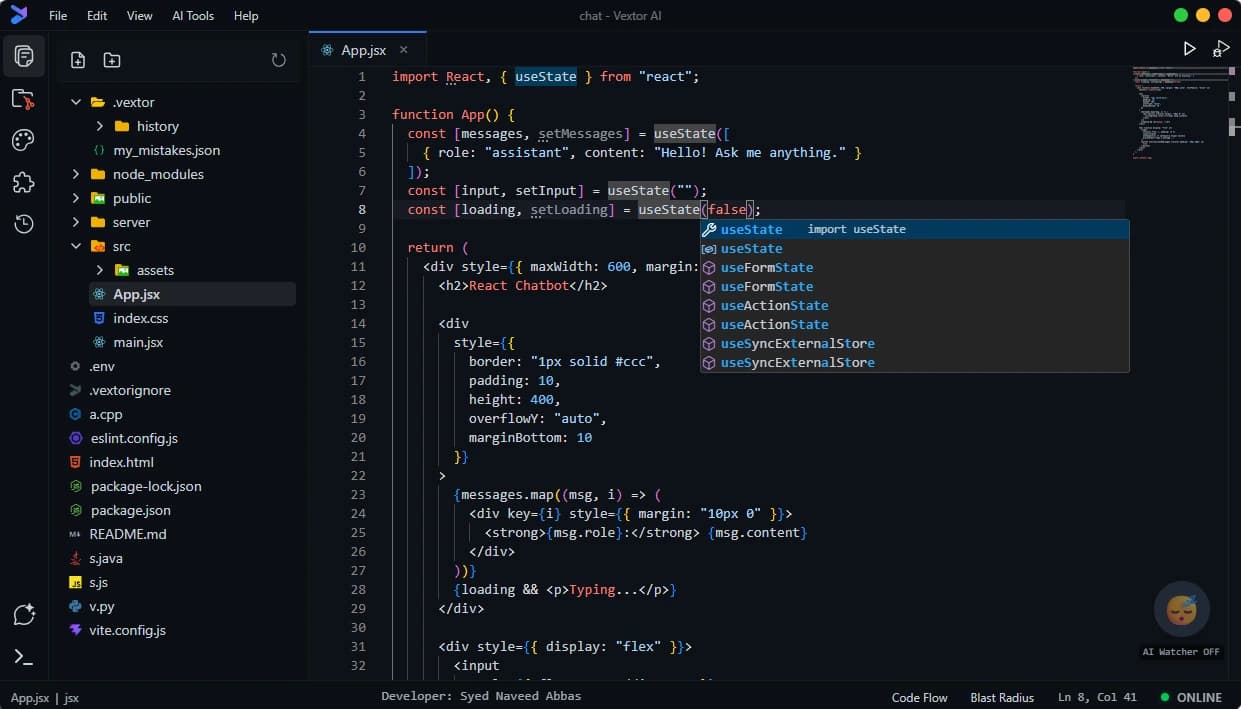Refresh the explorer file tree
This screenshot has width=1241, height=709.
pos(279,60)
